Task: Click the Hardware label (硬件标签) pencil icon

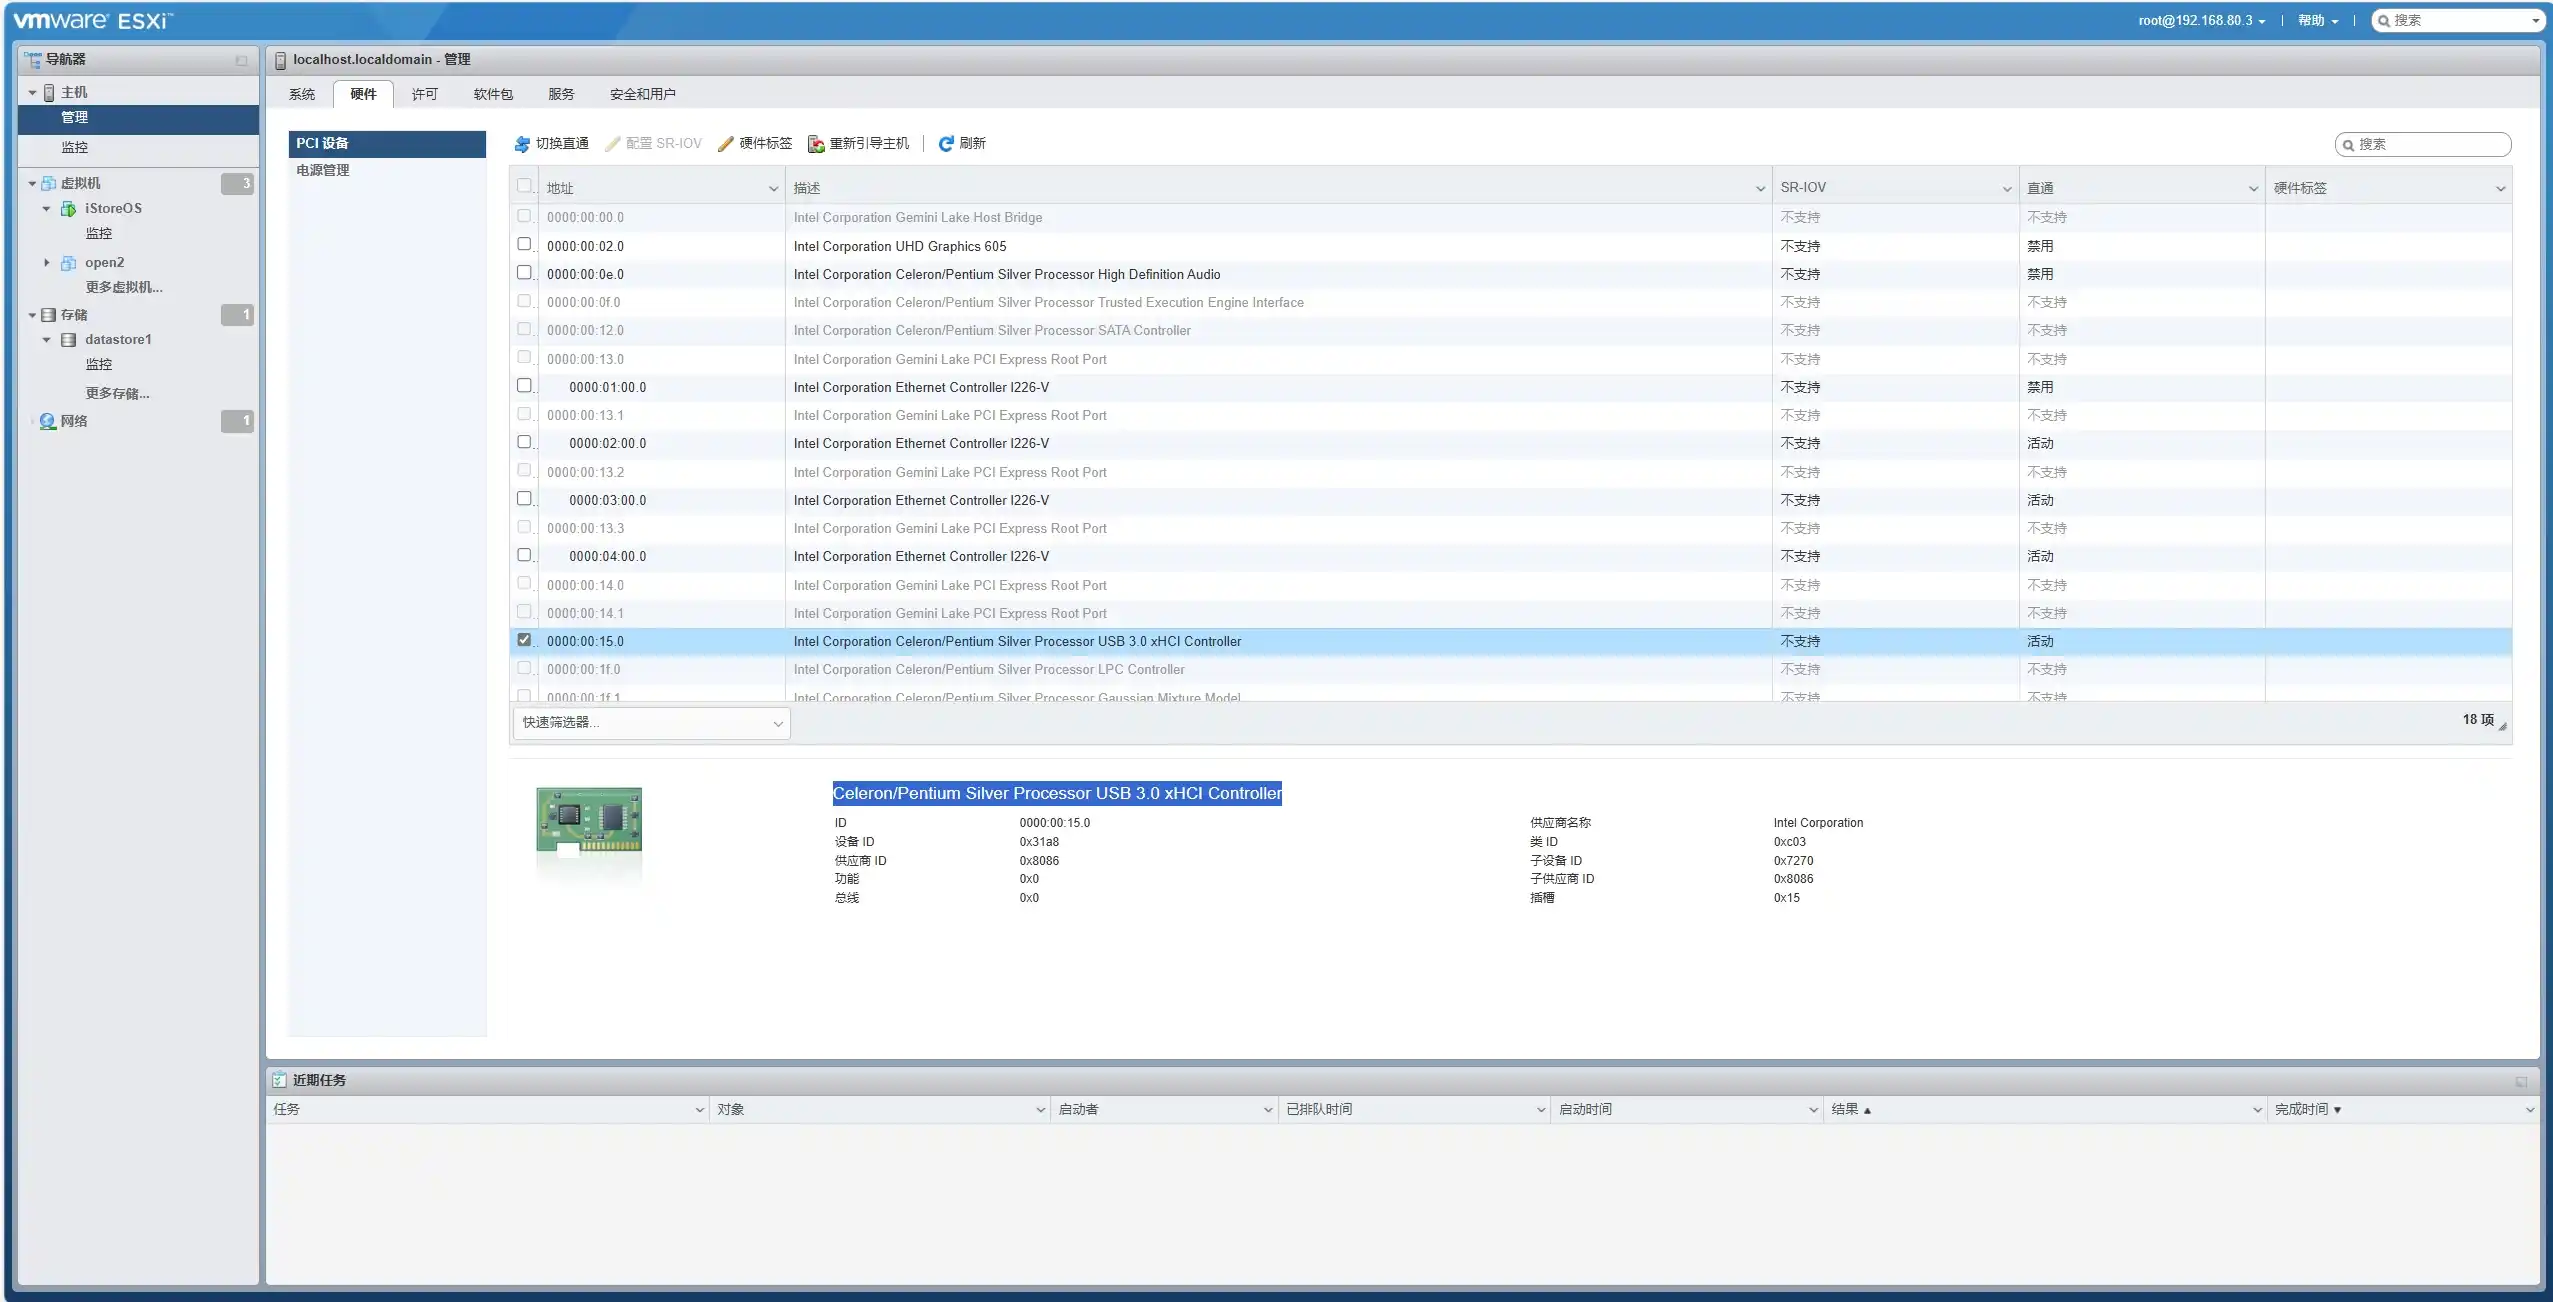Action: coord(725,144)
